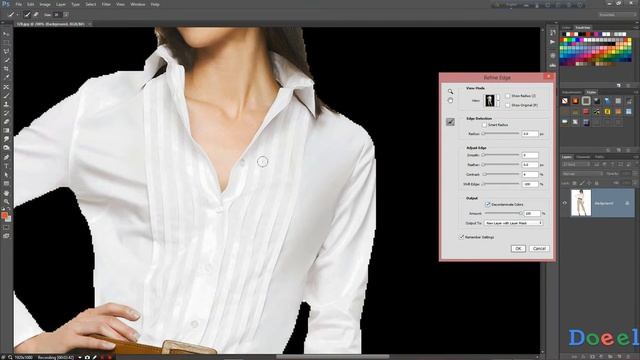
Task: Select the Background layer thumbnail
Action: pyautogui.click(x=580, y=203)
